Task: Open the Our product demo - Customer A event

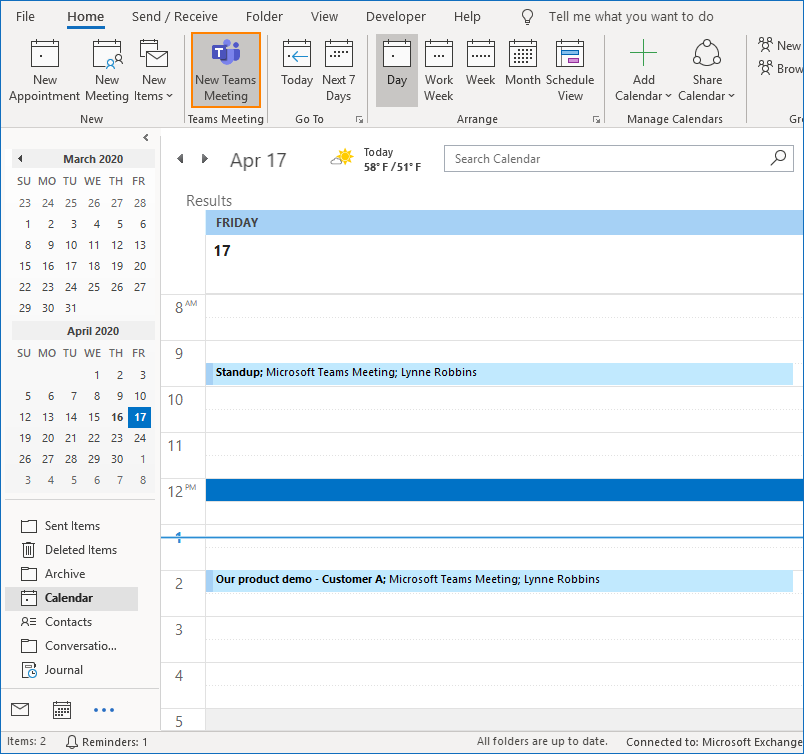Action: (x=499, y=580)
